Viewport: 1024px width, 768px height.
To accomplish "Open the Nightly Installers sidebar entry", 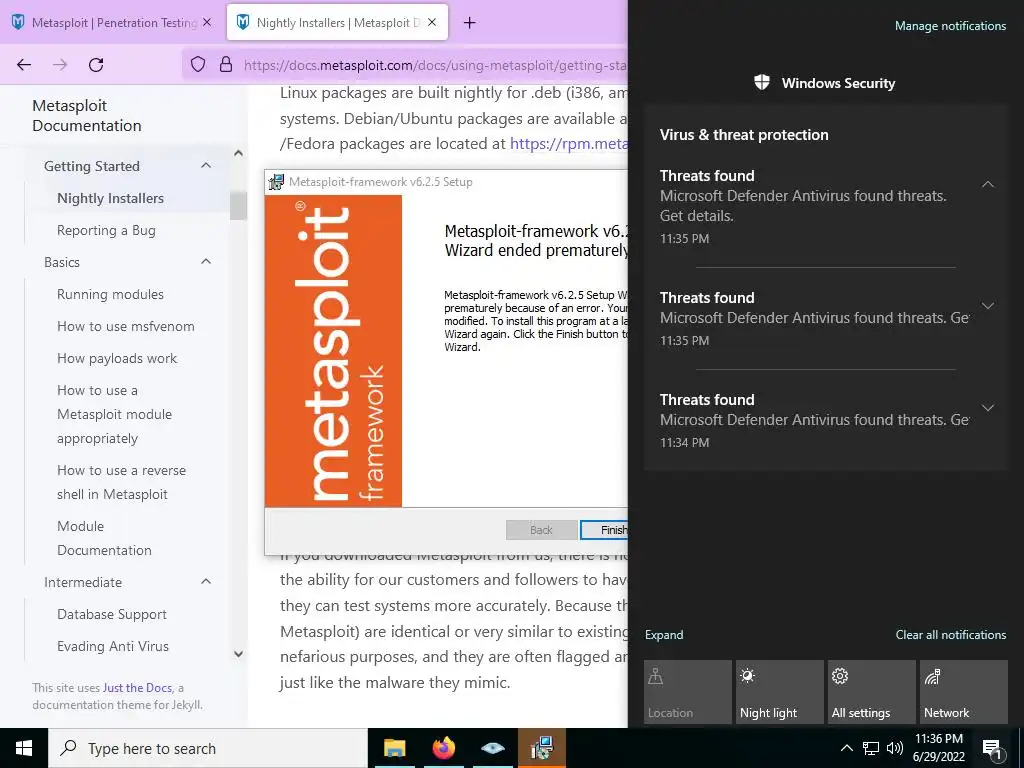I will [110, 198].
